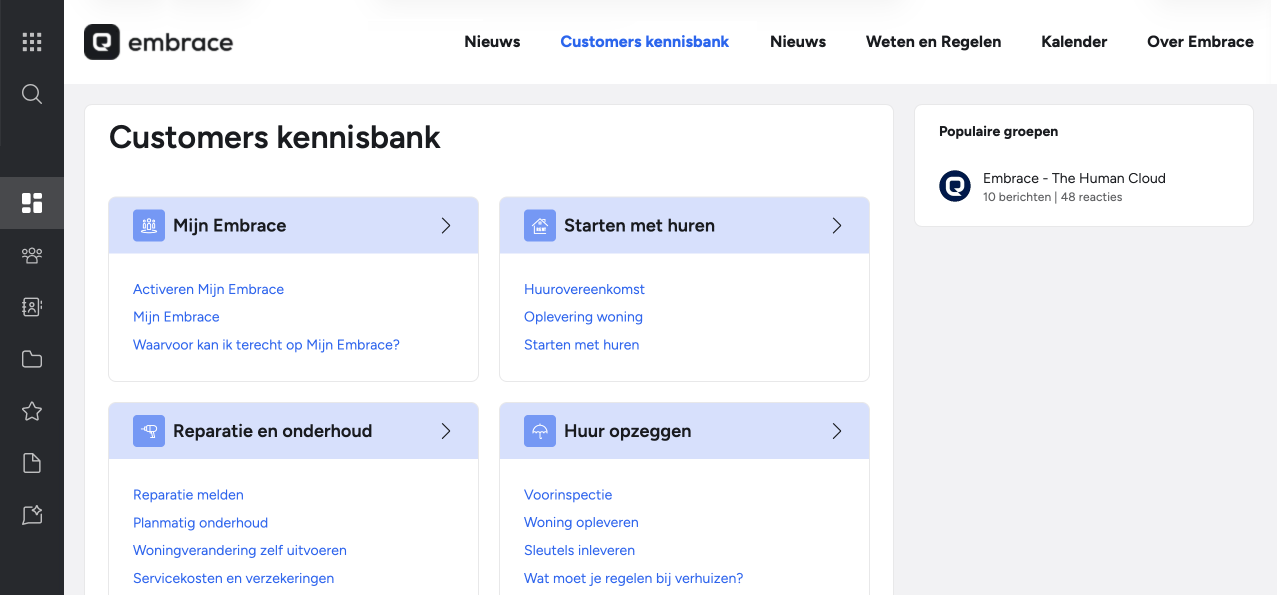Open the Kalender menu item
This screenshot has width=1277, height=595.
1074,42
